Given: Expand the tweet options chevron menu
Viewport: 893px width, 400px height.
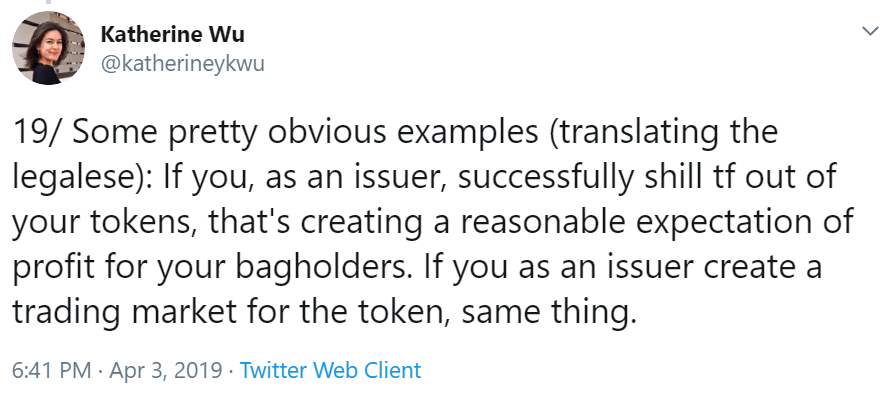Looking at the screenshot, I should (868, 31).
